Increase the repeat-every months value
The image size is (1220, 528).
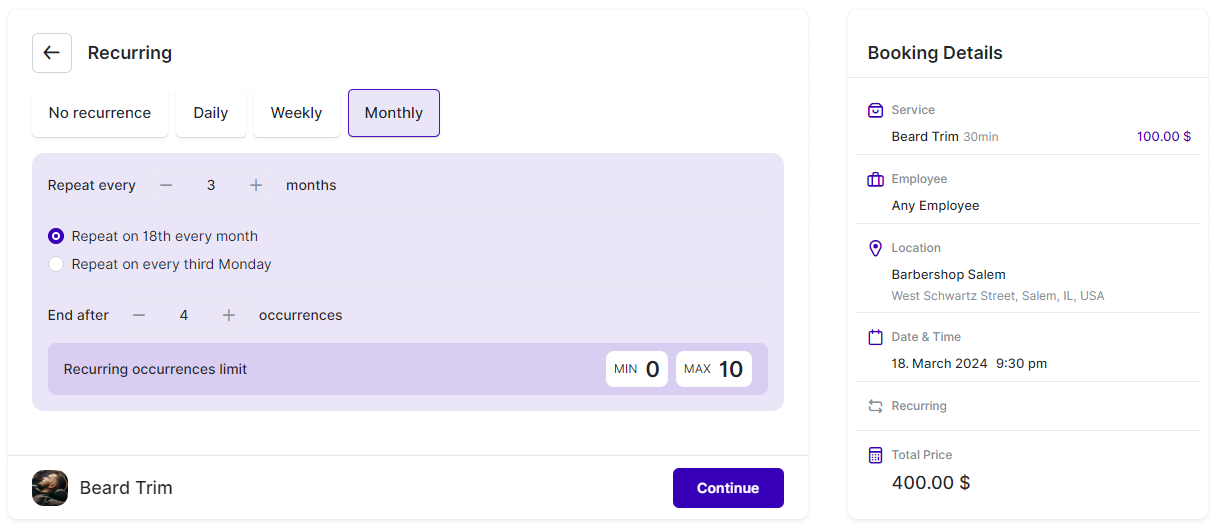(x=256, y=185)
